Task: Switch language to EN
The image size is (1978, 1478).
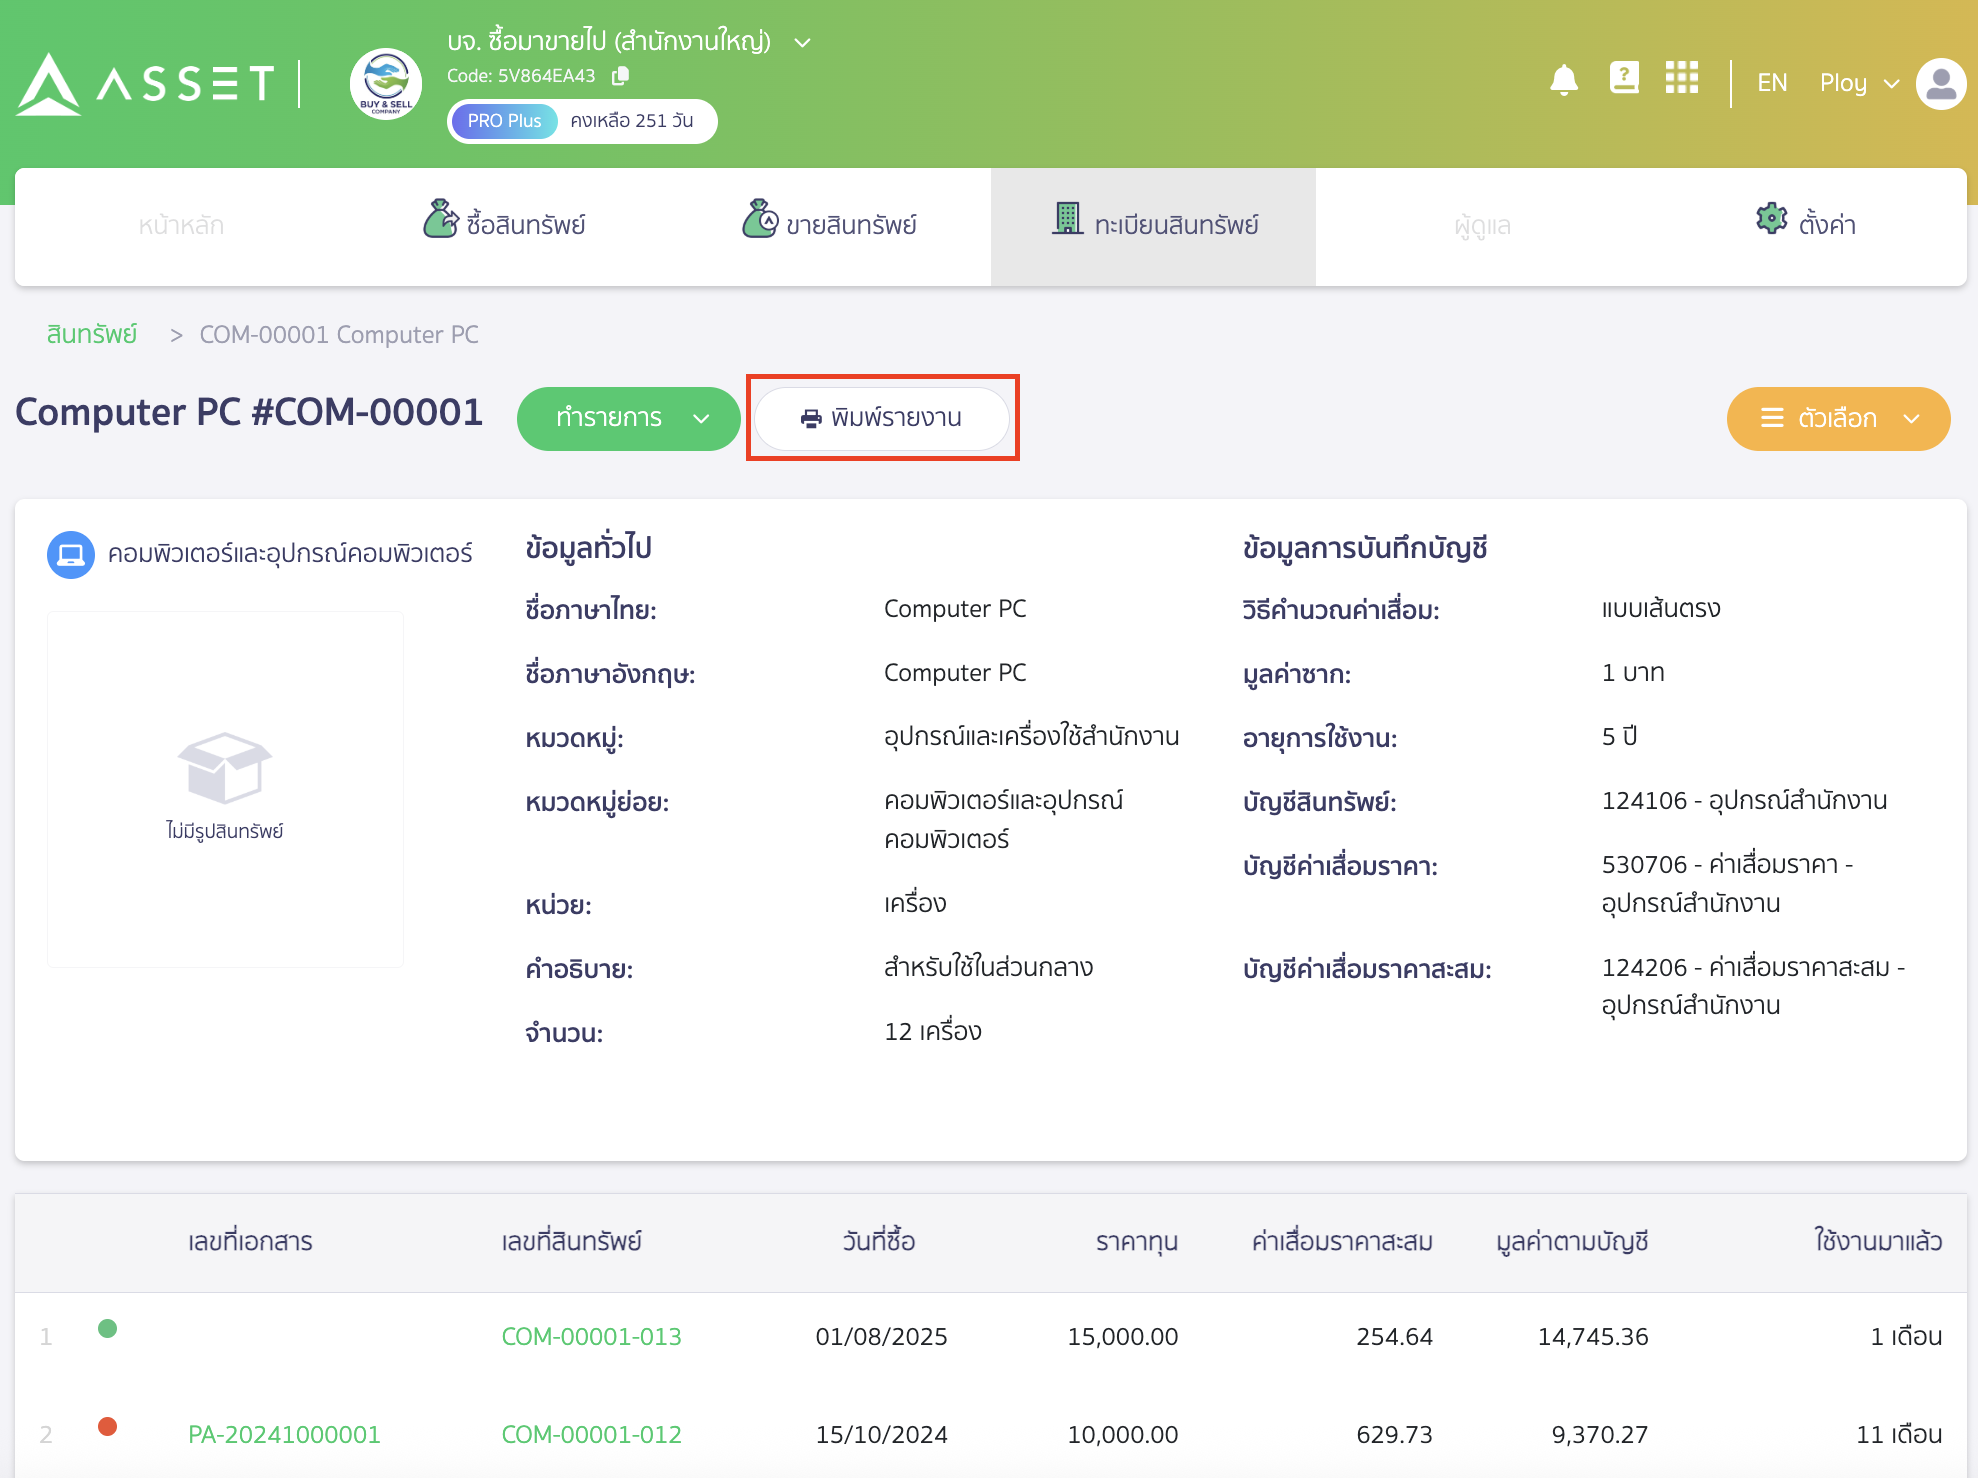Action: [x=1772, y=83]
